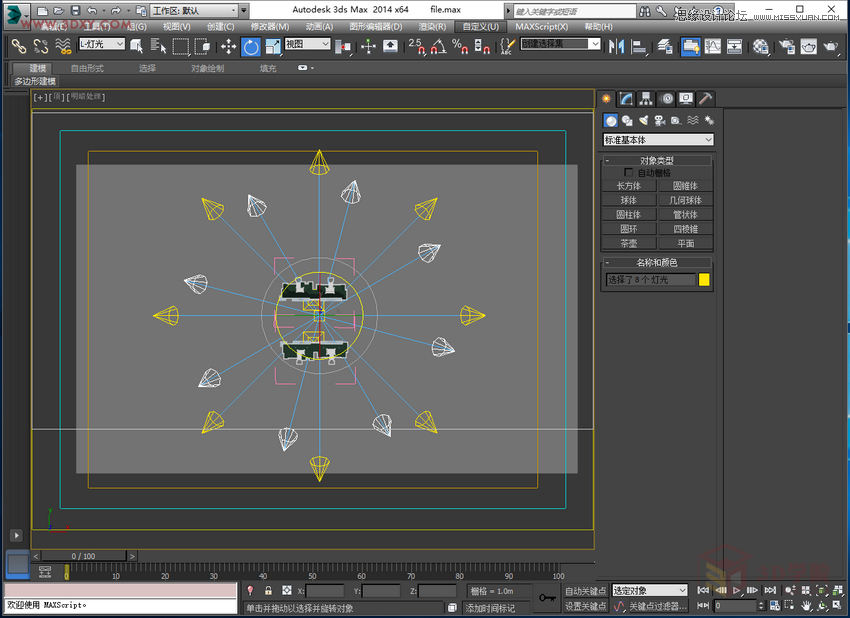The width and height of the screenshot is (850, 618).
Task: Open the 标准基本体 dropdown list
Action: pos(658,140)
